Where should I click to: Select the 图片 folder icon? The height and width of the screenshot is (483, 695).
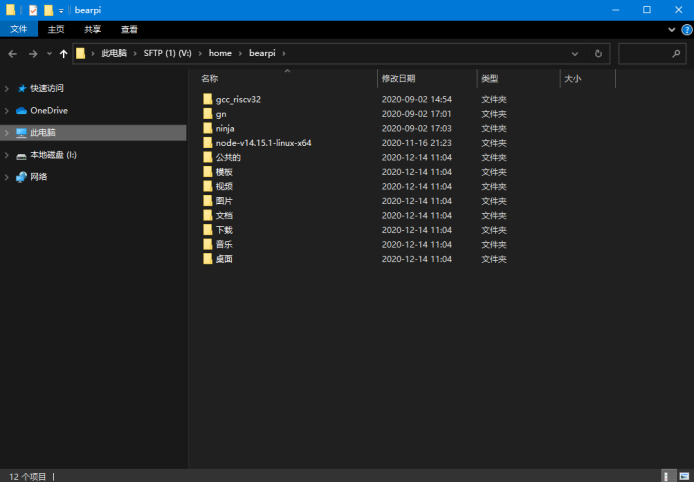click(207, 201)
